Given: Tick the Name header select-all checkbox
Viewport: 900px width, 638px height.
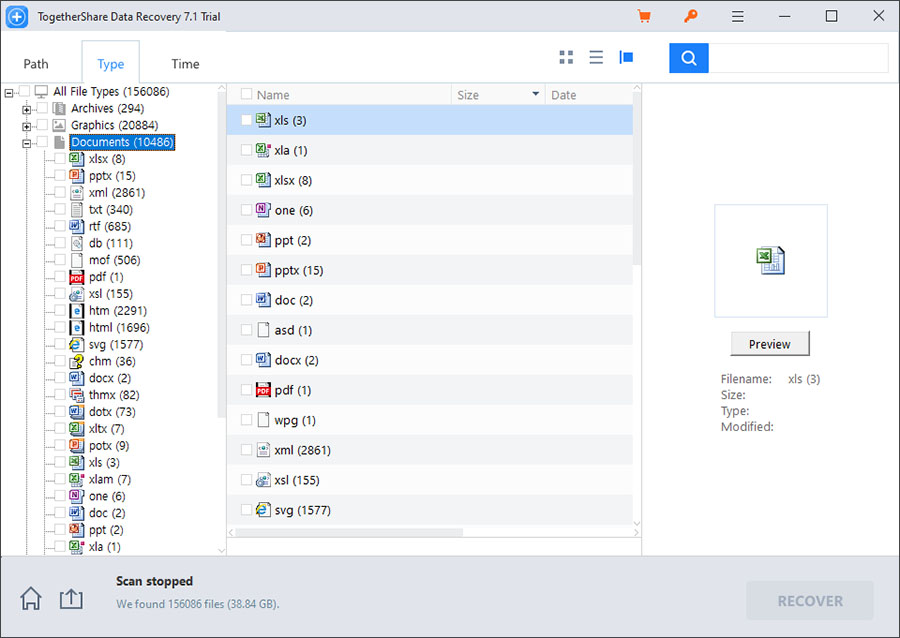Looking at the screenshot, I should [x=246, y=94].
